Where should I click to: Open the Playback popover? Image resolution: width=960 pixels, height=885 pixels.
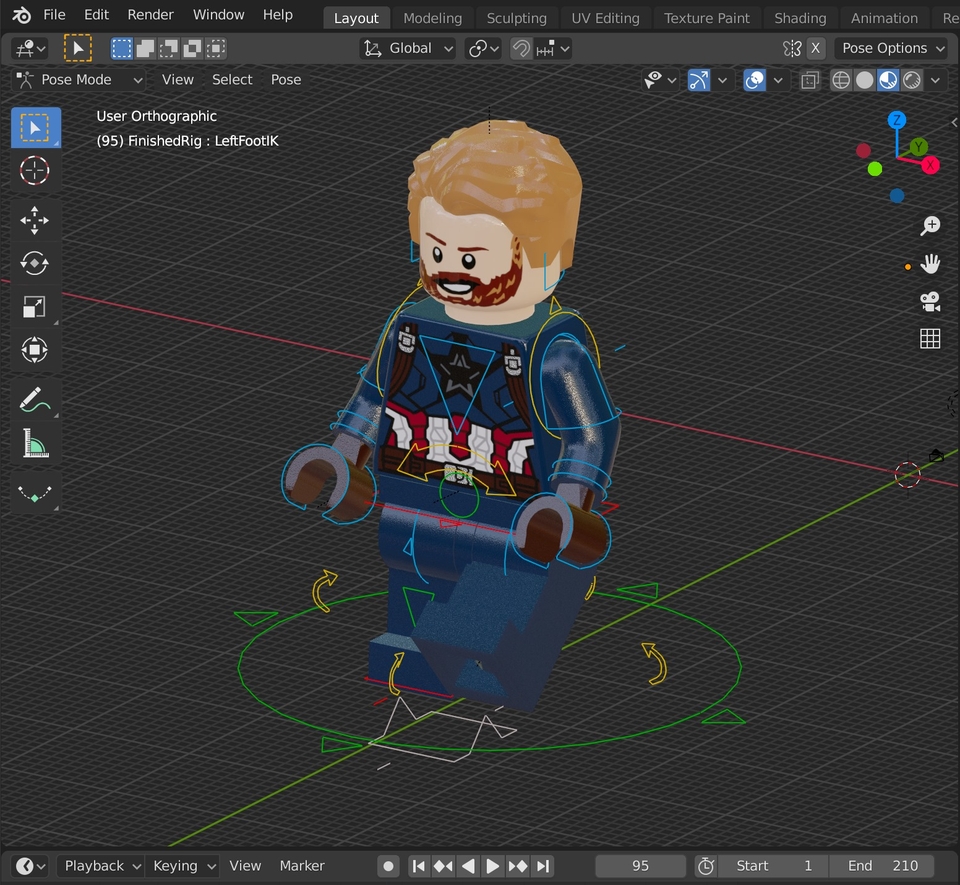pos(101,866)
